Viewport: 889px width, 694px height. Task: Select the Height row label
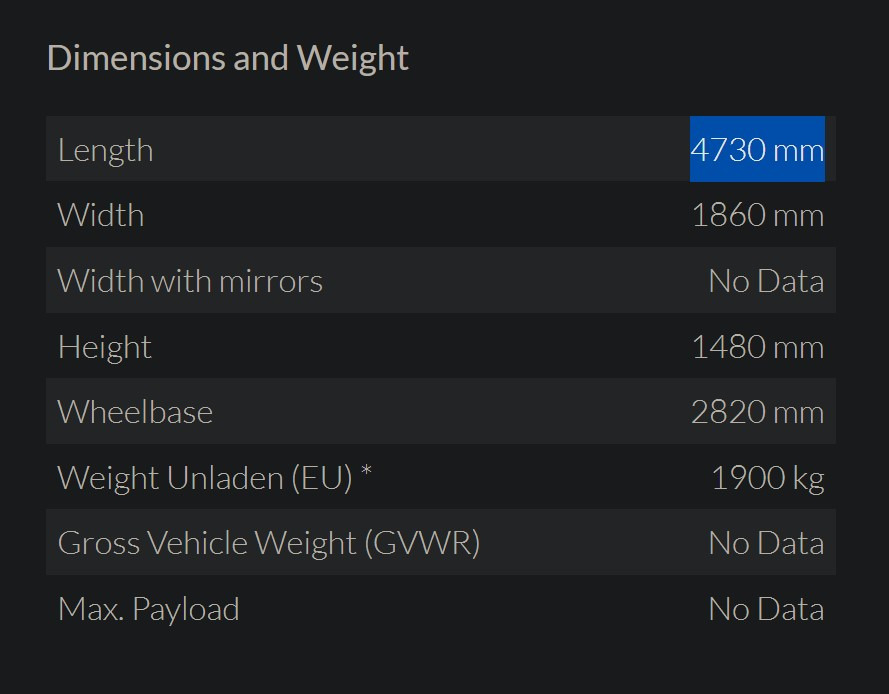pyautogui.click(x=105, y=347)
